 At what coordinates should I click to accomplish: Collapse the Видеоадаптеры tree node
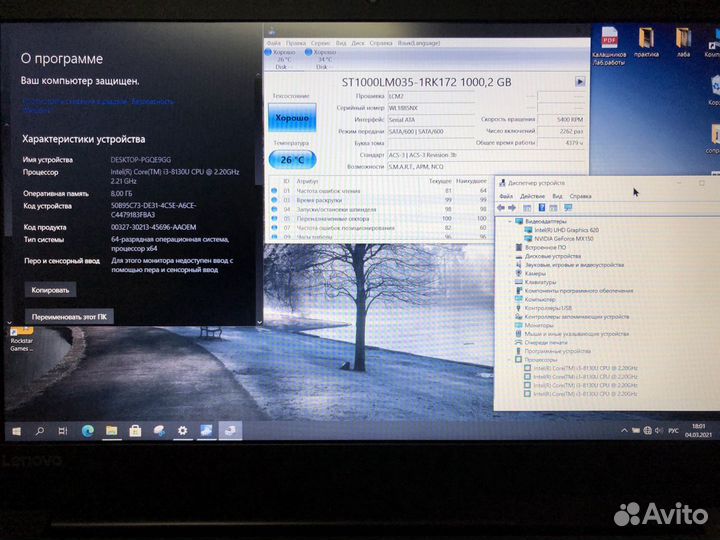pyautogui.click(x=510, y=221)
